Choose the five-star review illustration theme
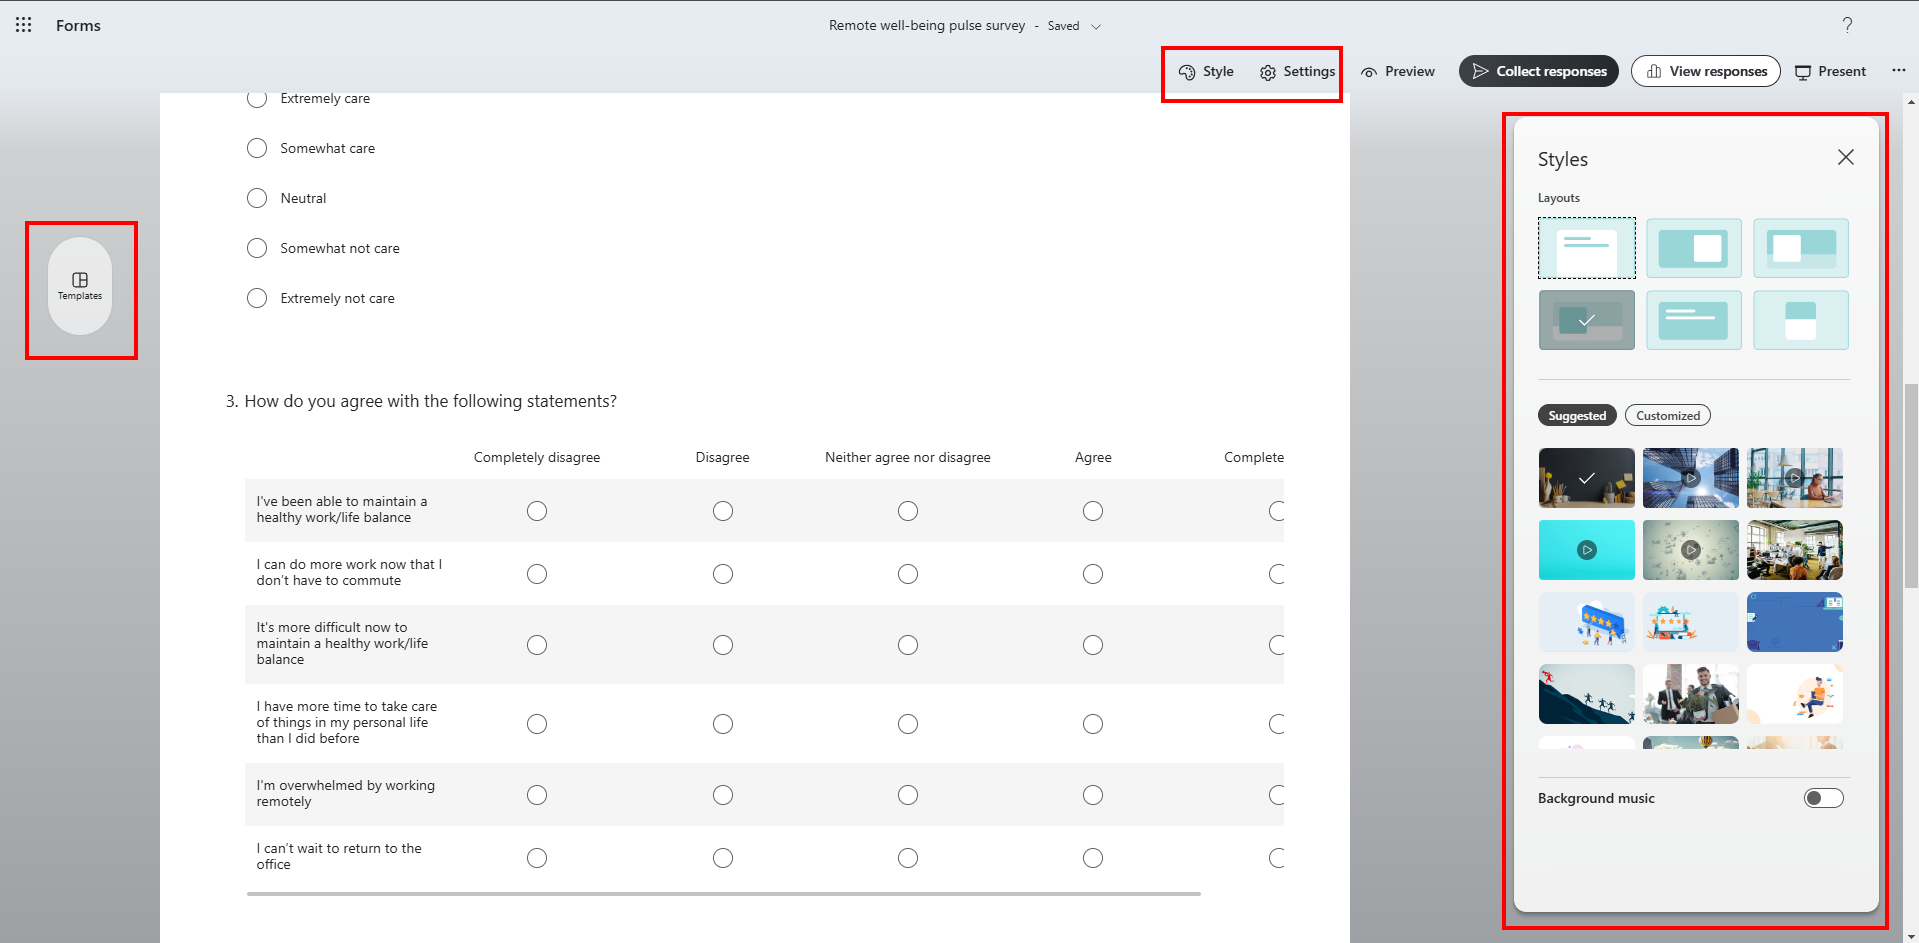Viewport: 1919px width, 943px height. click(x=1691, y=622)
